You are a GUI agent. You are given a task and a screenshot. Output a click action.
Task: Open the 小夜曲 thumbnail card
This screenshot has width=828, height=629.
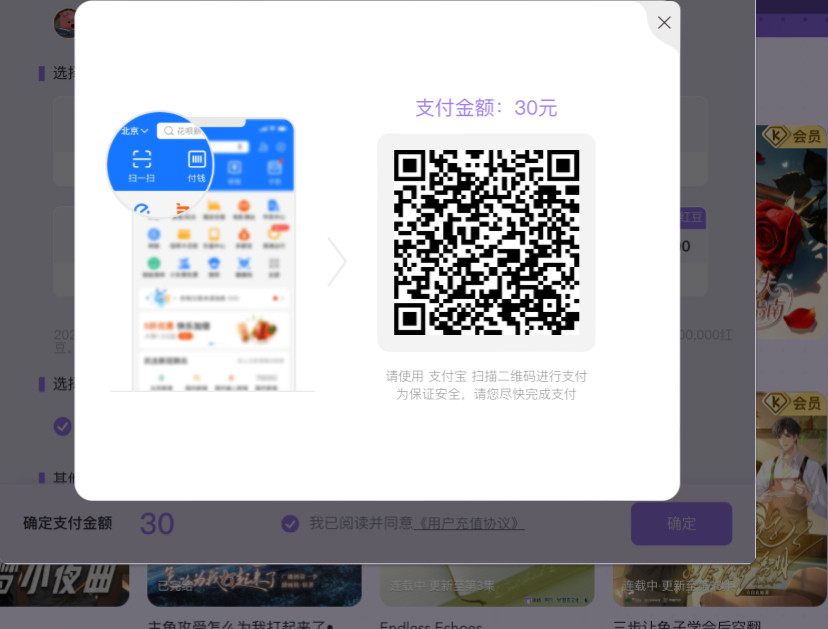64,585
